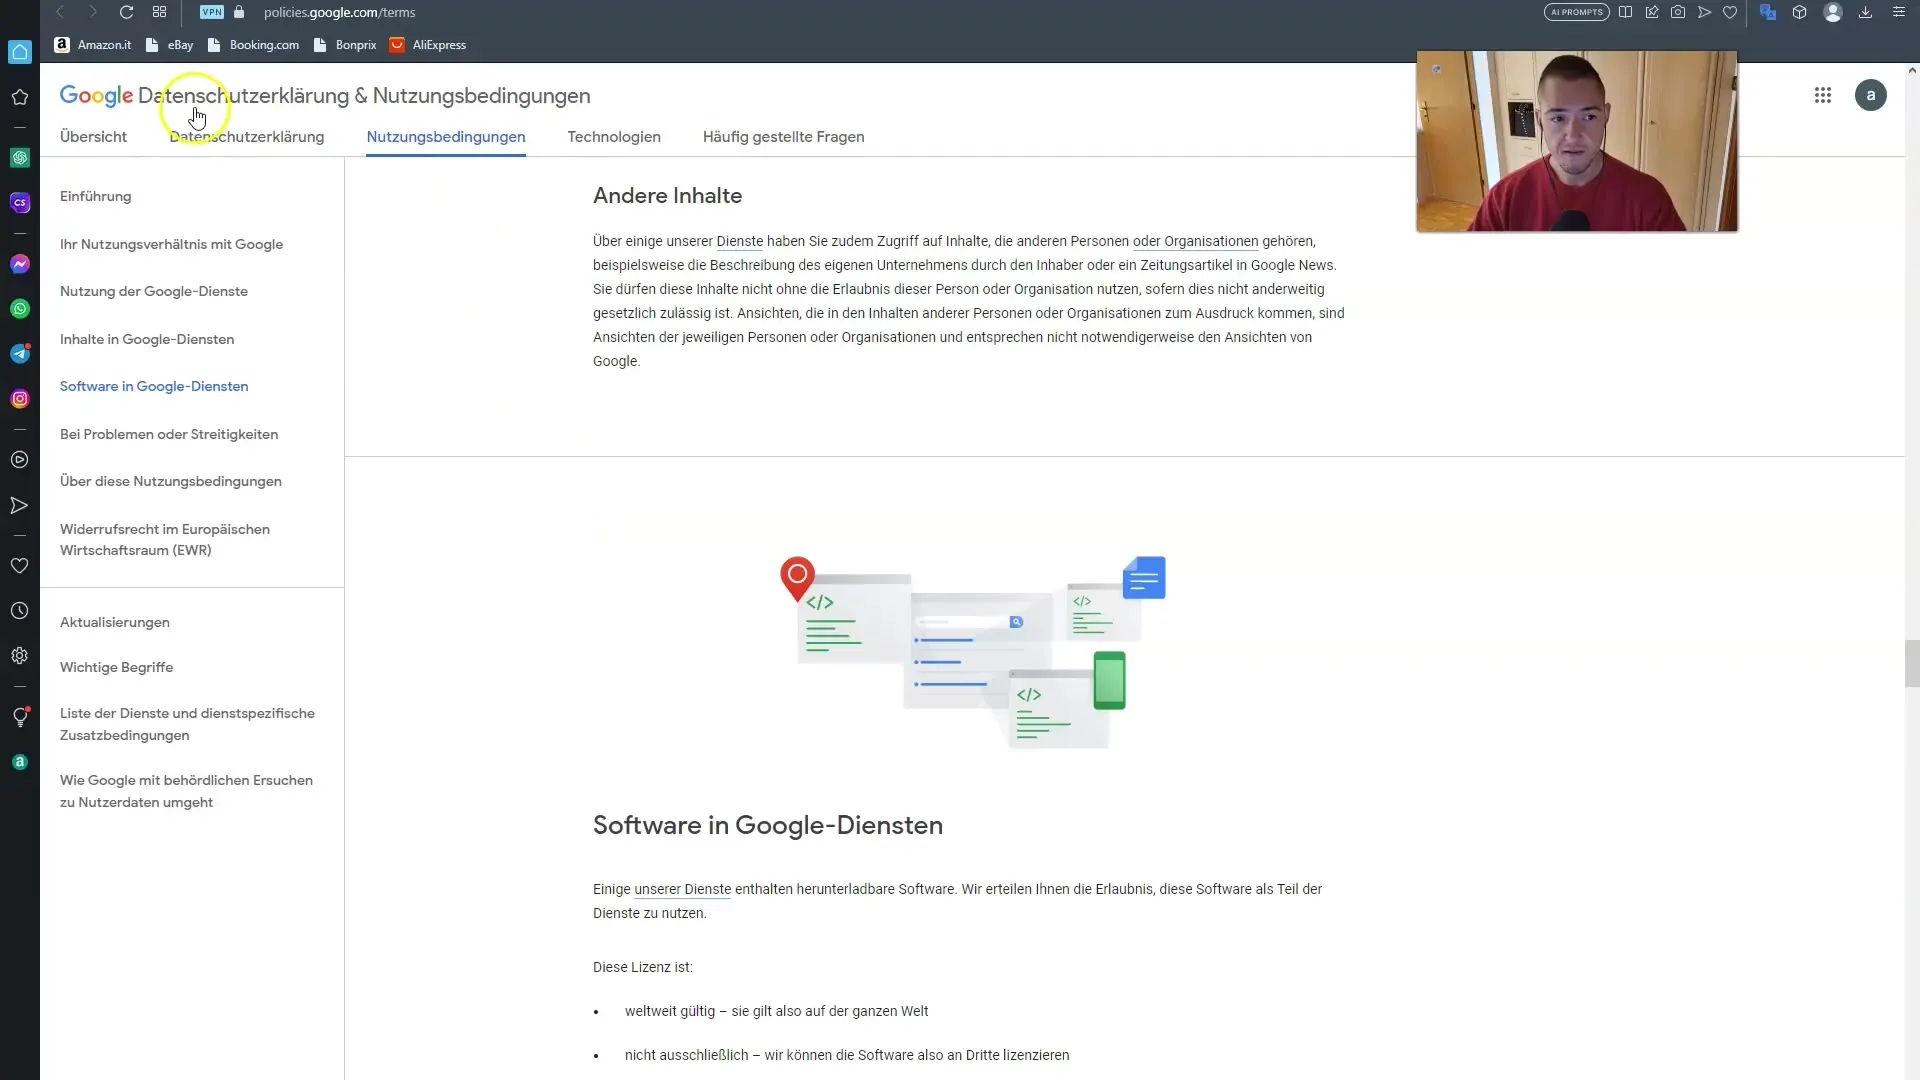Expand Widerrufsrecht im Europäischen Wirtschaftsraum section
The height and width of the screenshot is (1080, 1920).
point(165,538)
